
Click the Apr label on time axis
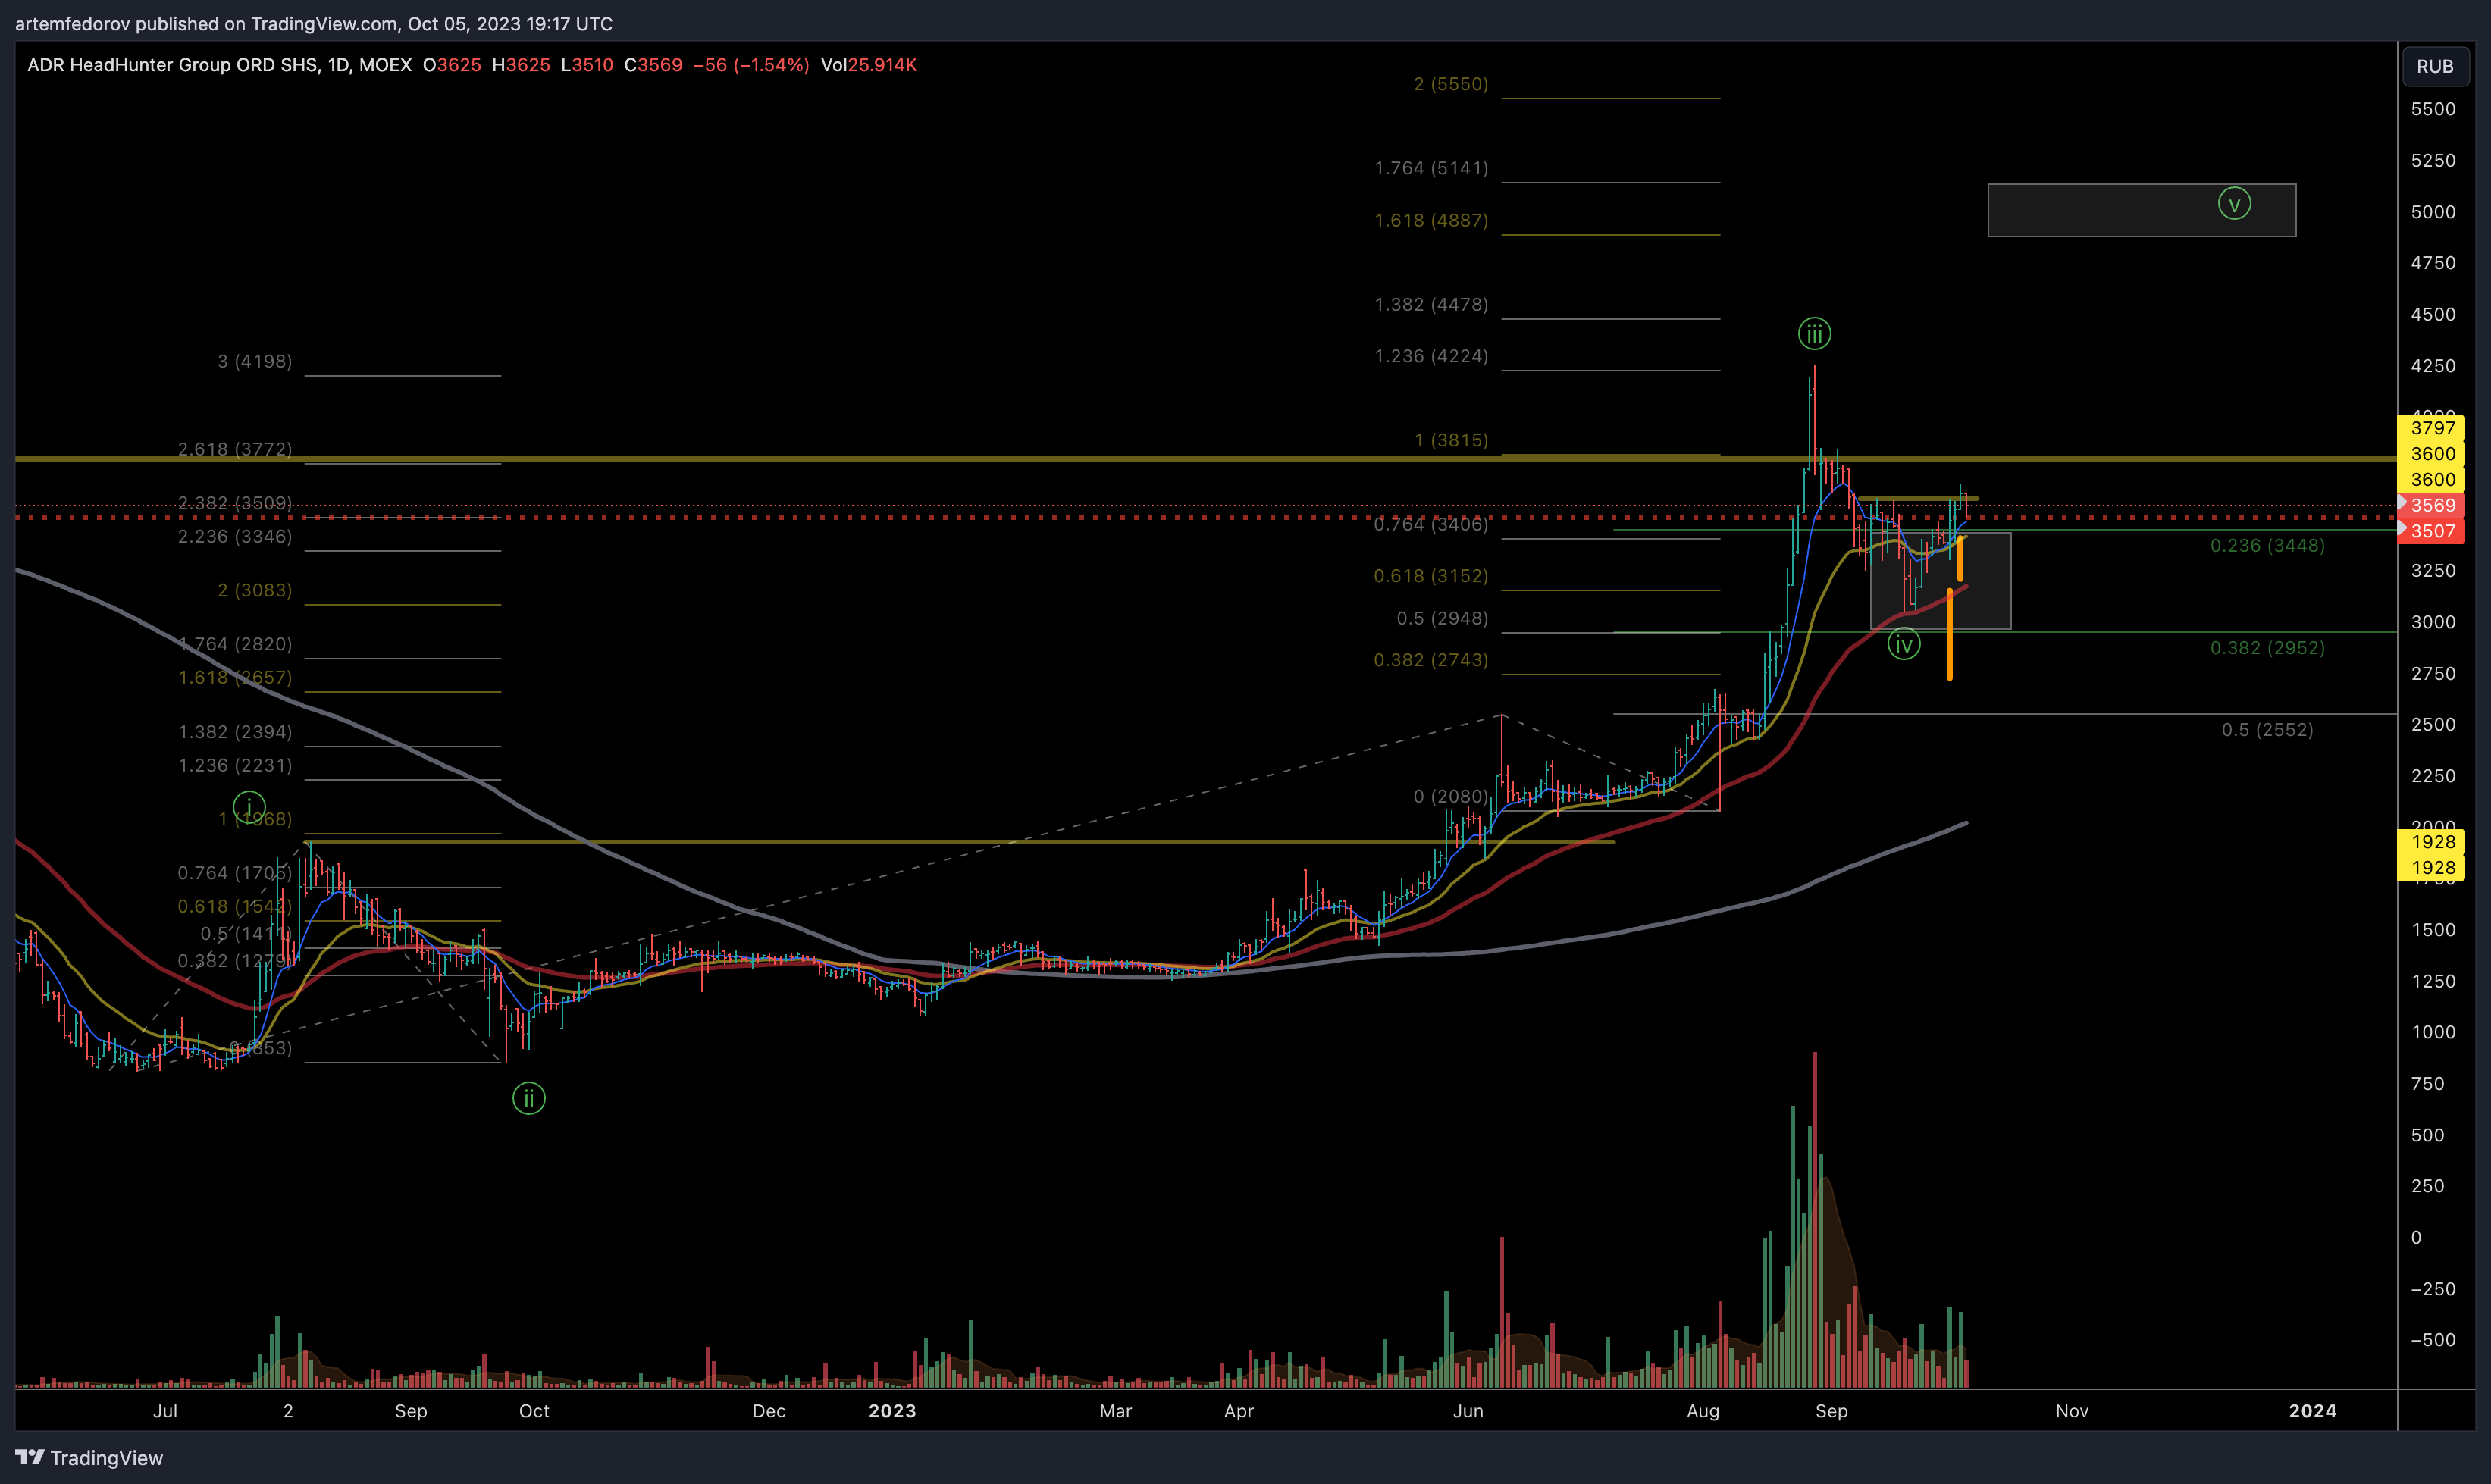point(1238,1411)
